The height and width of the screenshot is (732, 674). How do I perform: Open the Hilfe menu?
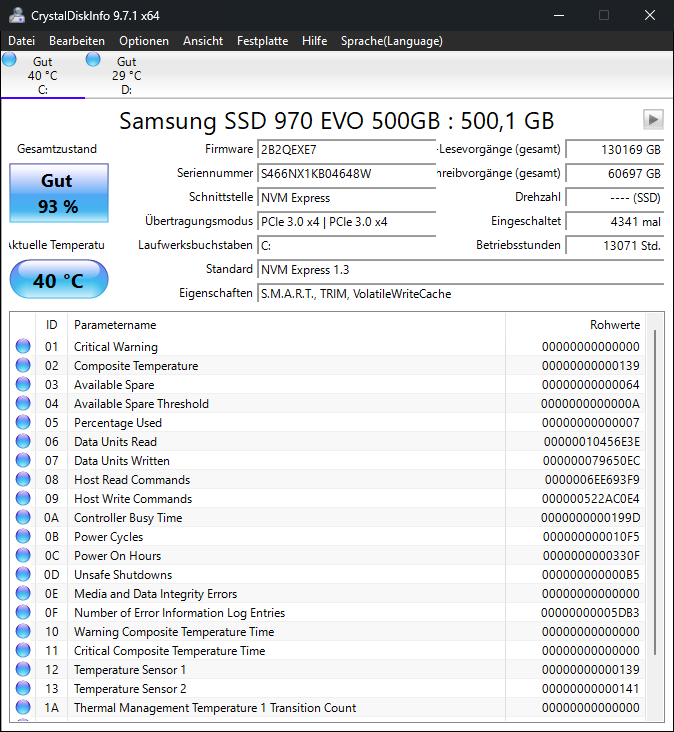314,41
